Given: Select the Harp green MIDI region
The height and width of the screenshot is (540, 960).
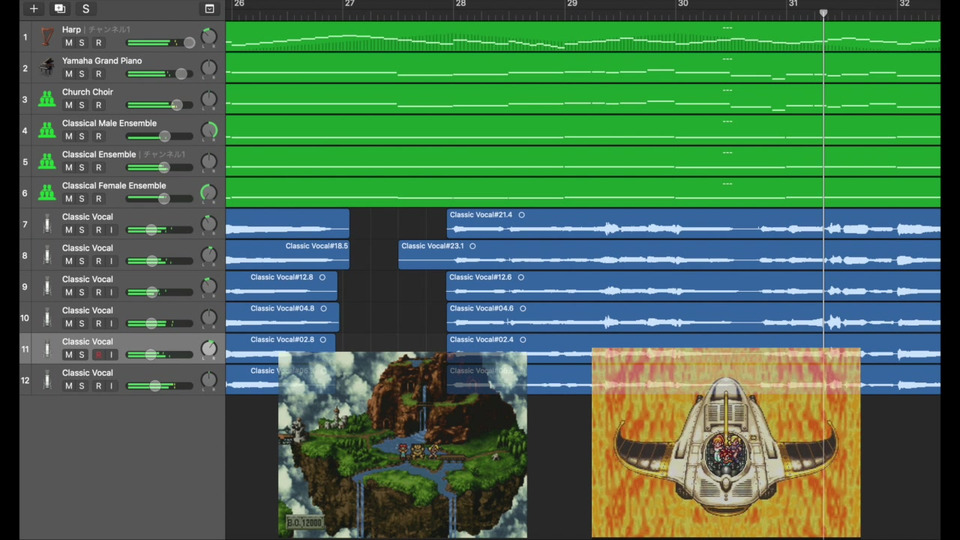Looking at the screenshot, I should [583, 36].
